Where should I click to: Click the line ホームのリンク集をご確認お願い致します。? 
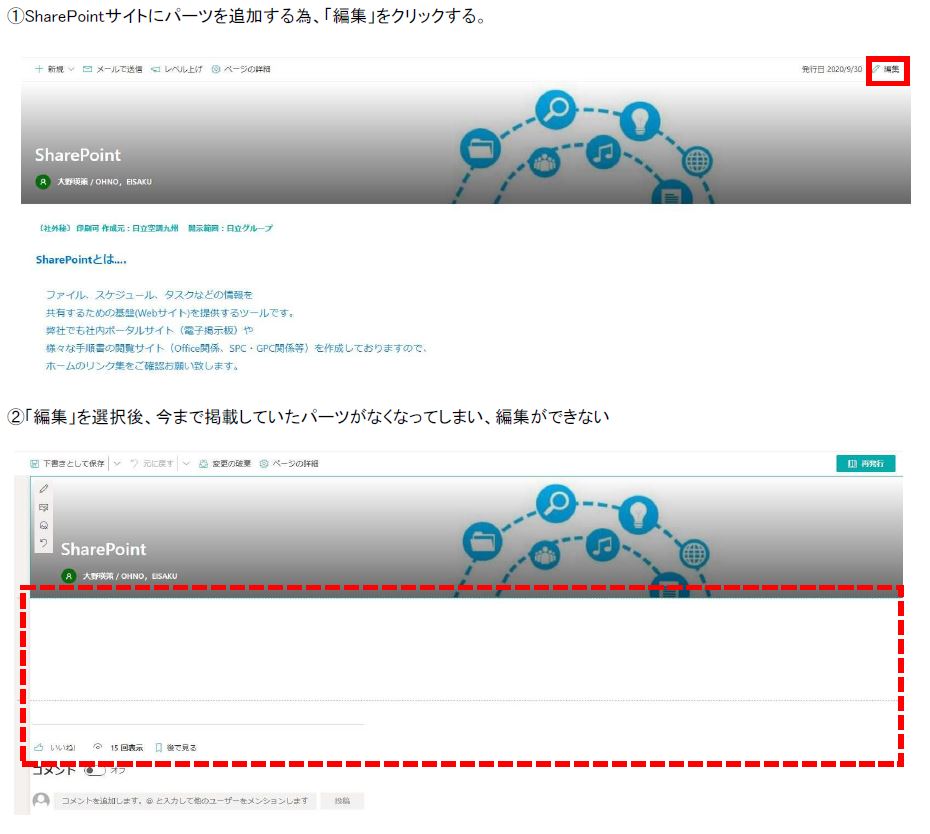(143, 366)
